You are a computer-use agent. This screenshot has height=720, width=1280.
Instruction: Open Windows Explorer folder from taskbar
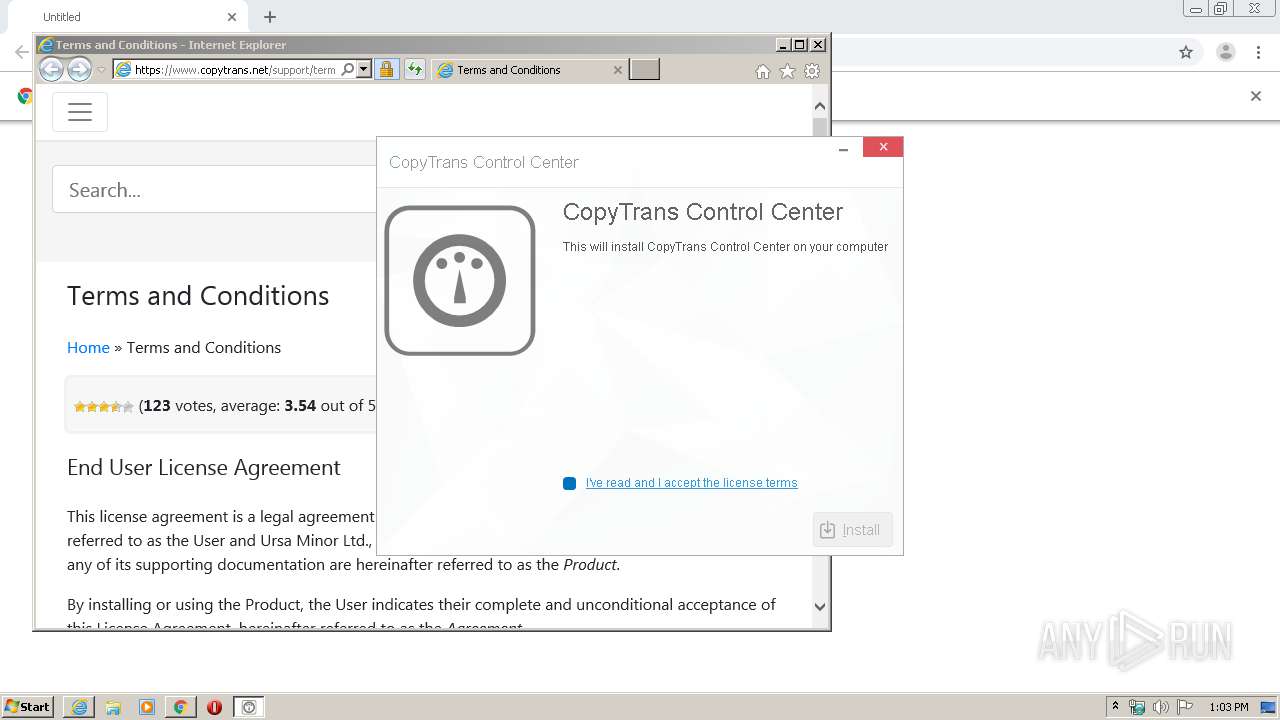(113, 707)
